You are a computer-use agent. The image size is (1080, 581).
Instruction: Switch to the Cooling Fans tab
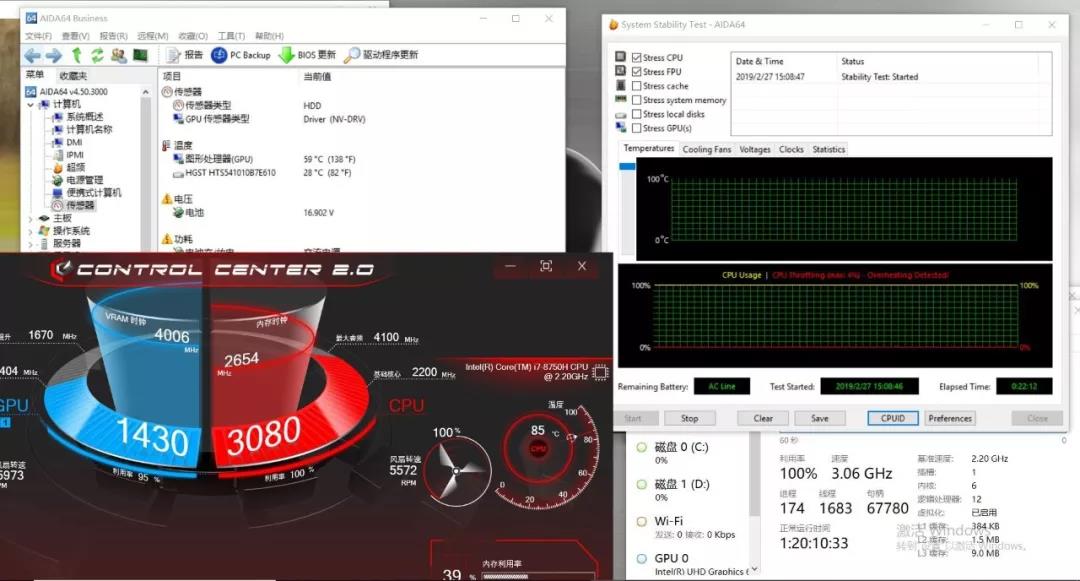click(x=707, y=149)
